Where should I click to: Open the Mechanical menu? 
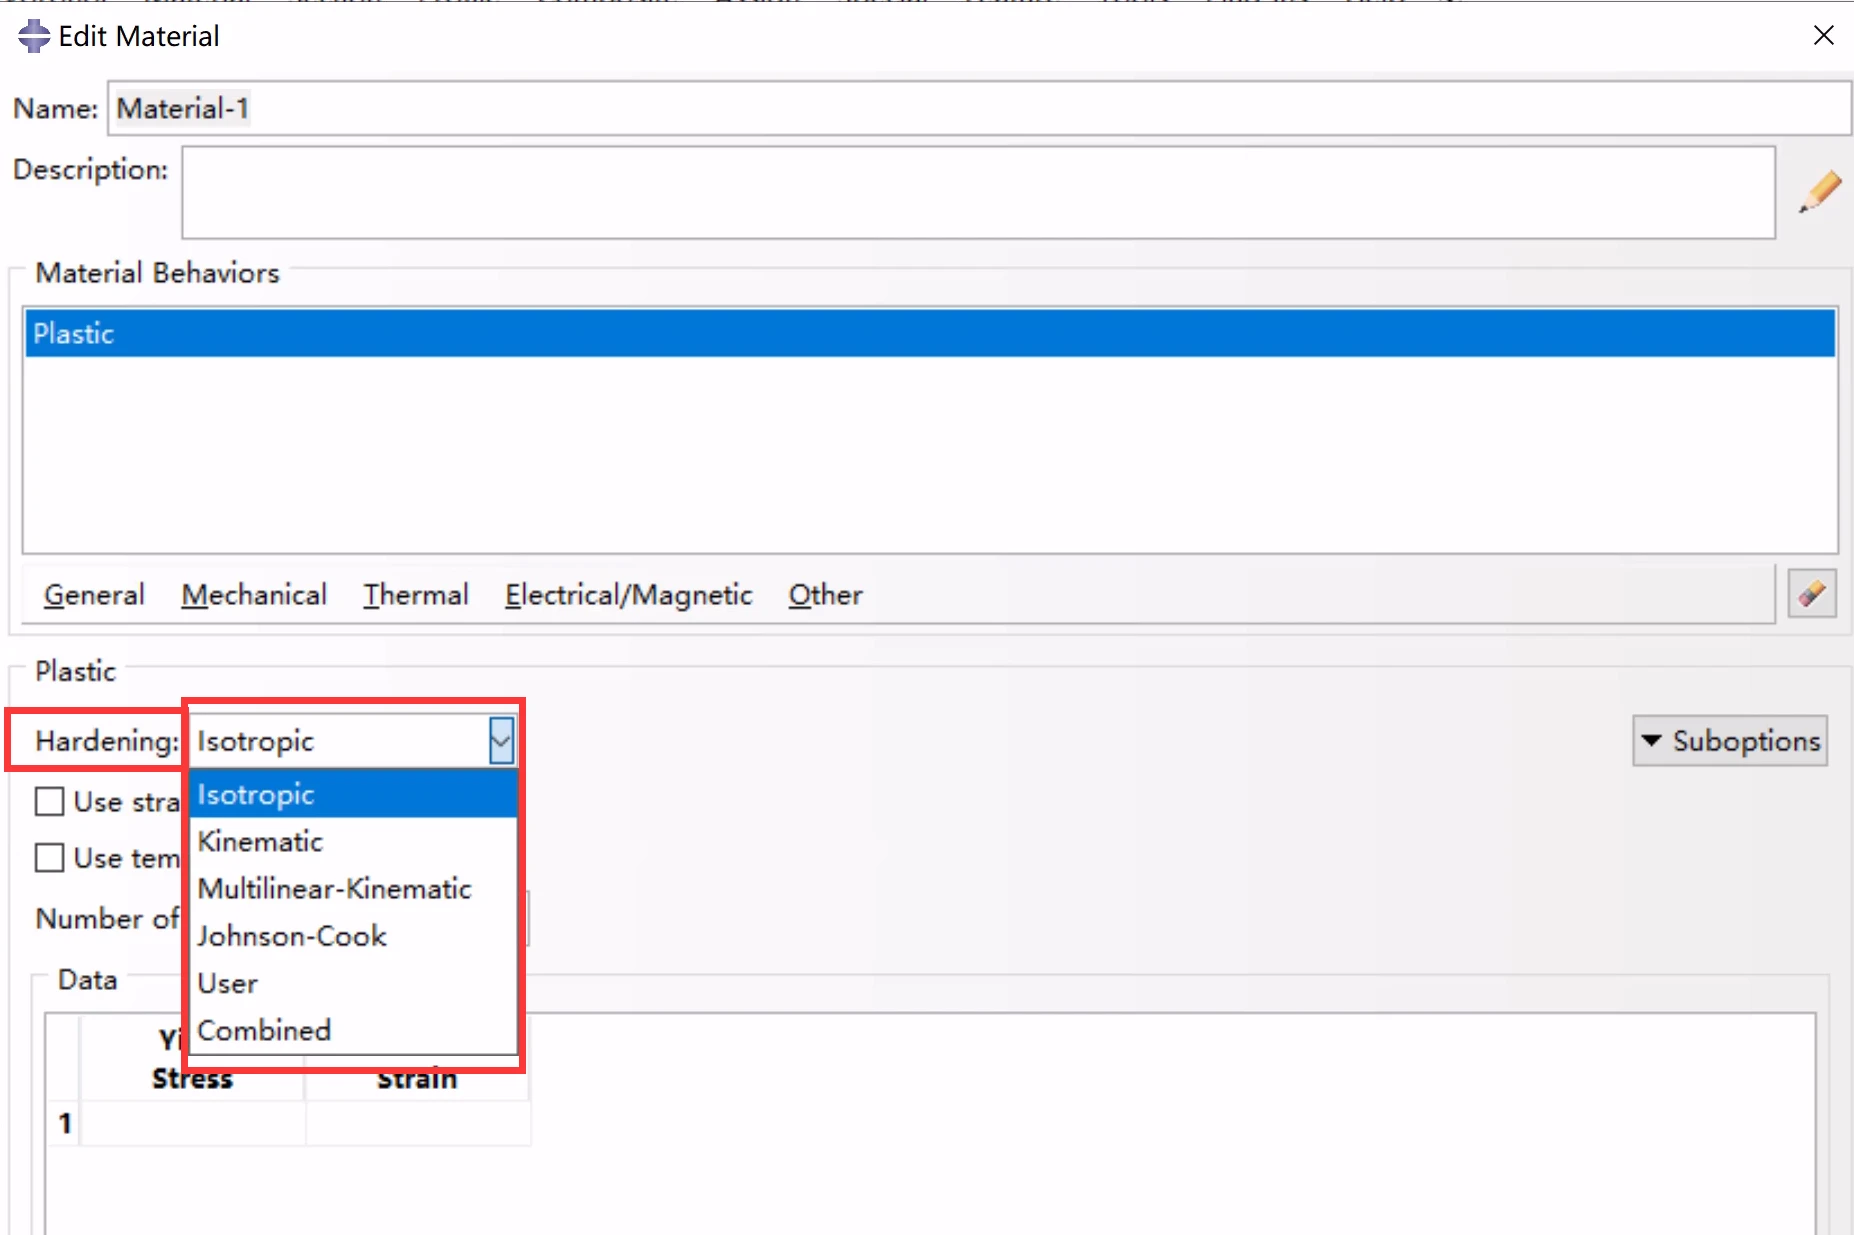pyautogui.click(x=254, y=595)
